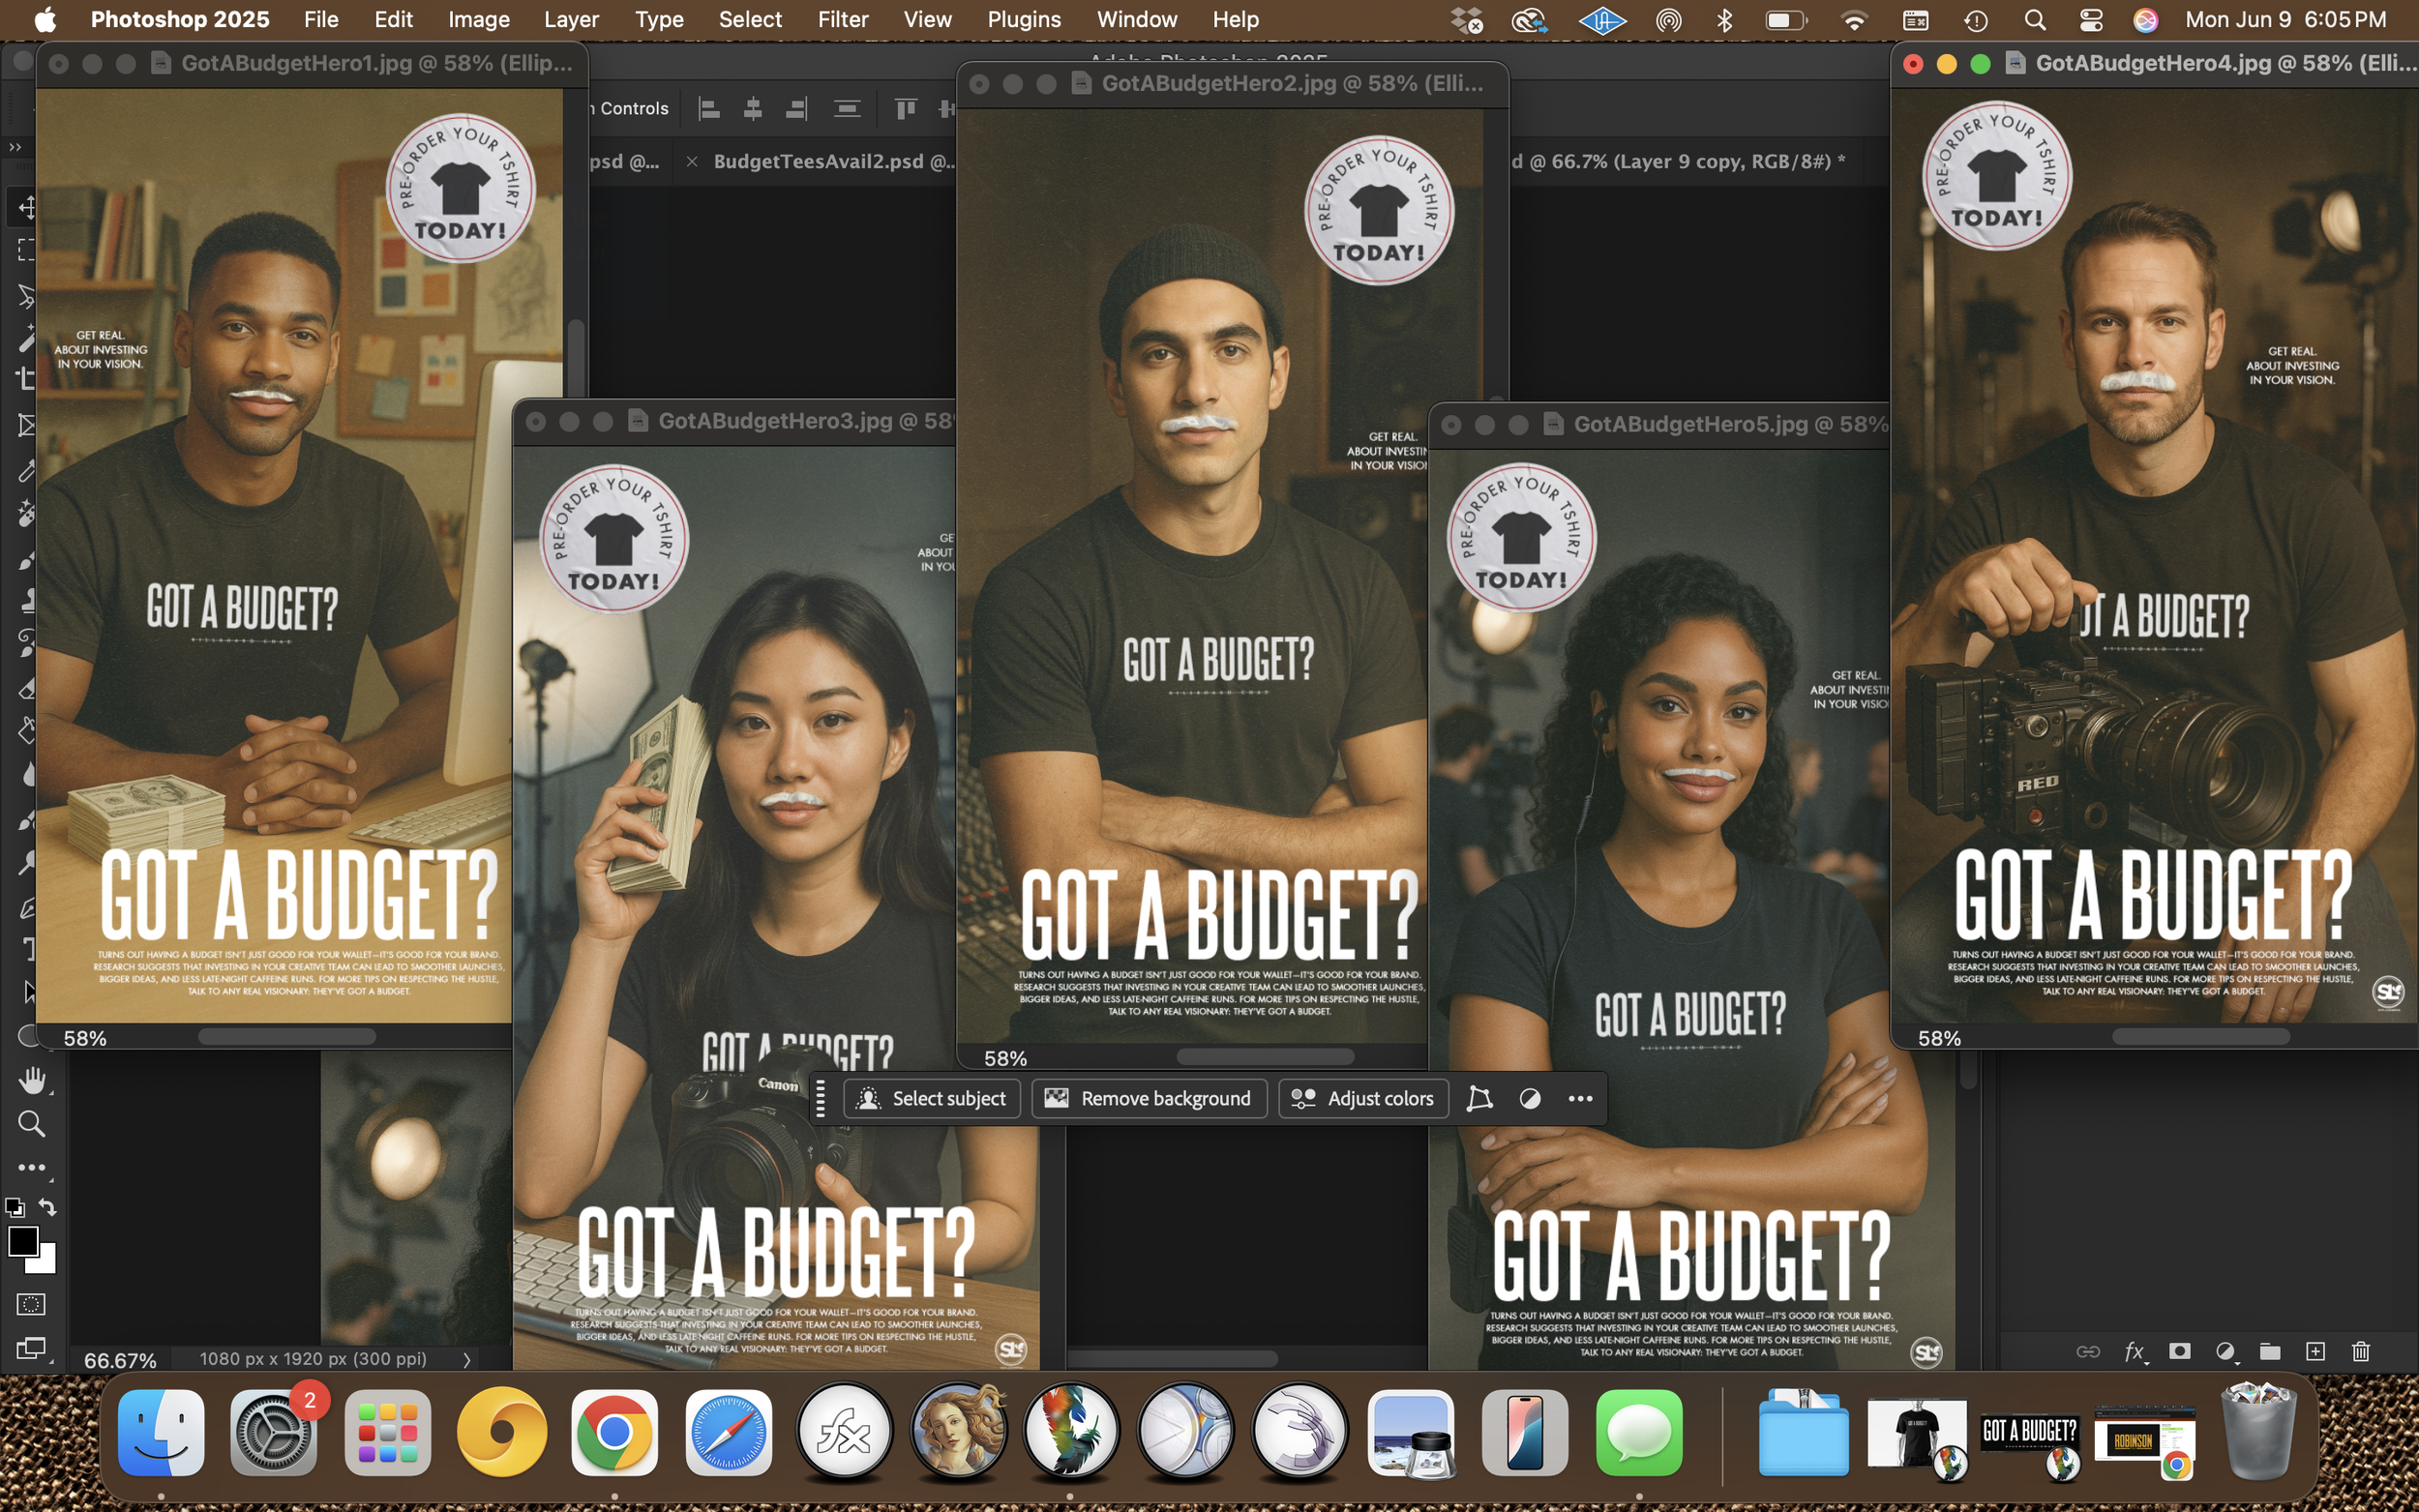Toggle macOS Control Center in menu bar

2091,20
